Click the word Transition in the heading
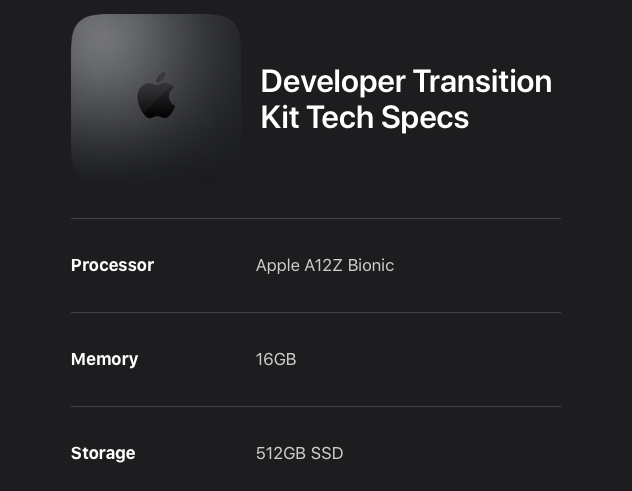The height and width of the screenshot is (491, 632). (482, 81)
